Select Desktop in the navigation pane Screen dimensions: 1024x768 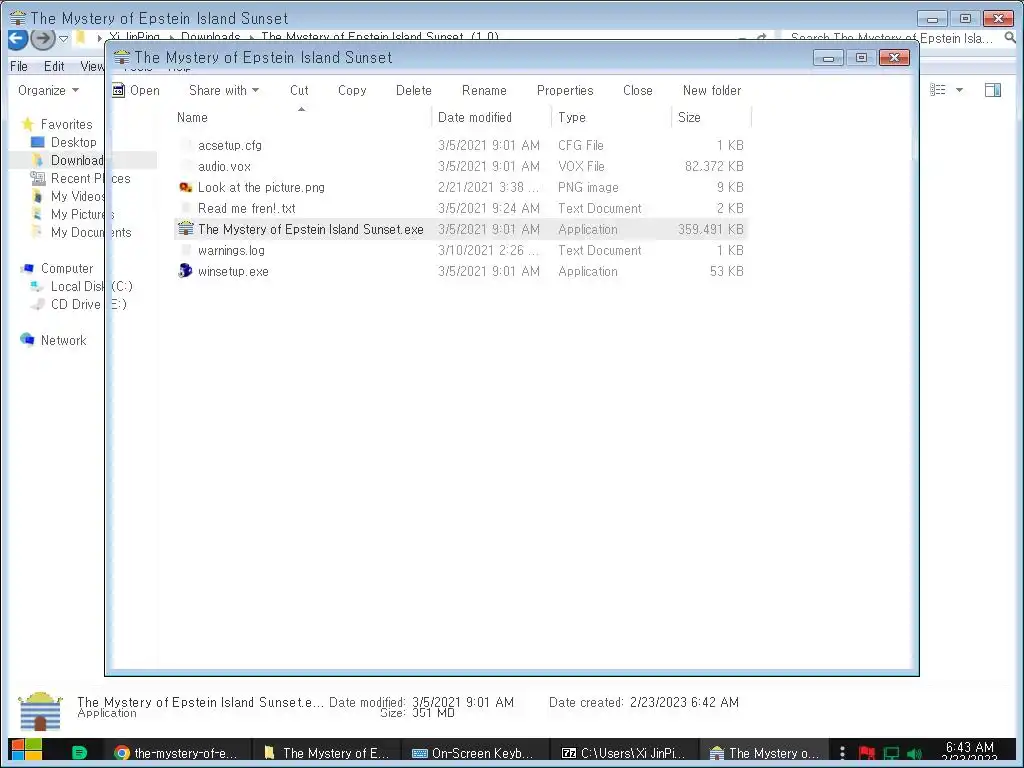click(x=73, y=142)
